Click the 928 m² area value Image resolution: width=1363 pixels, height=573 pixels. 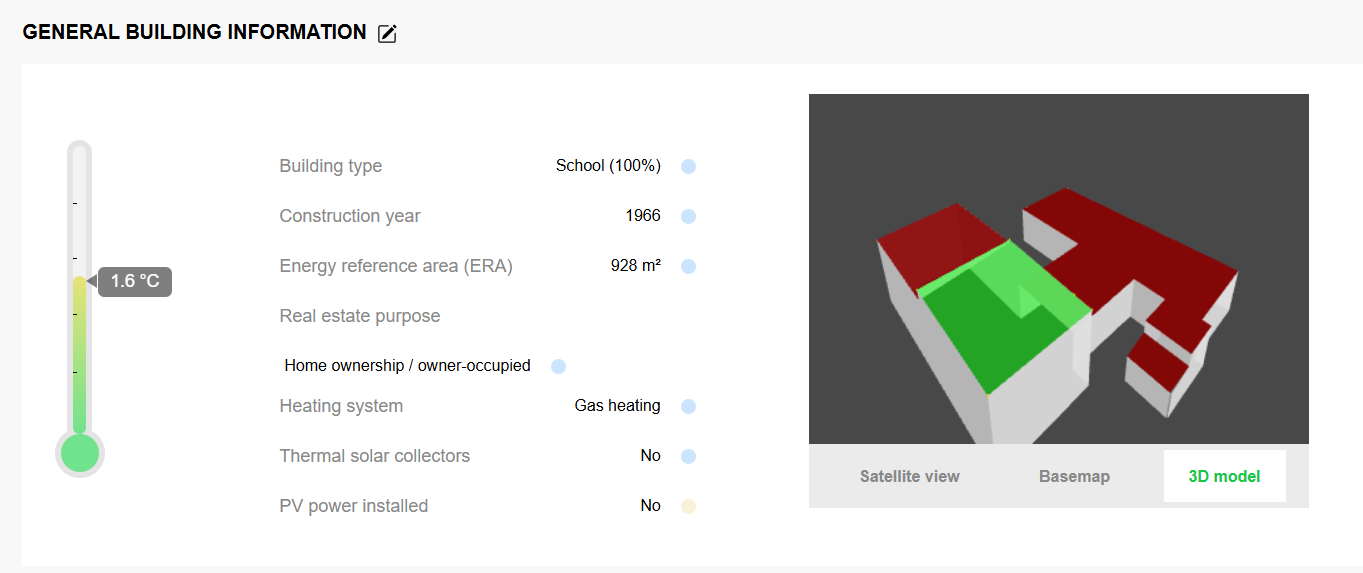pos(635,266)
